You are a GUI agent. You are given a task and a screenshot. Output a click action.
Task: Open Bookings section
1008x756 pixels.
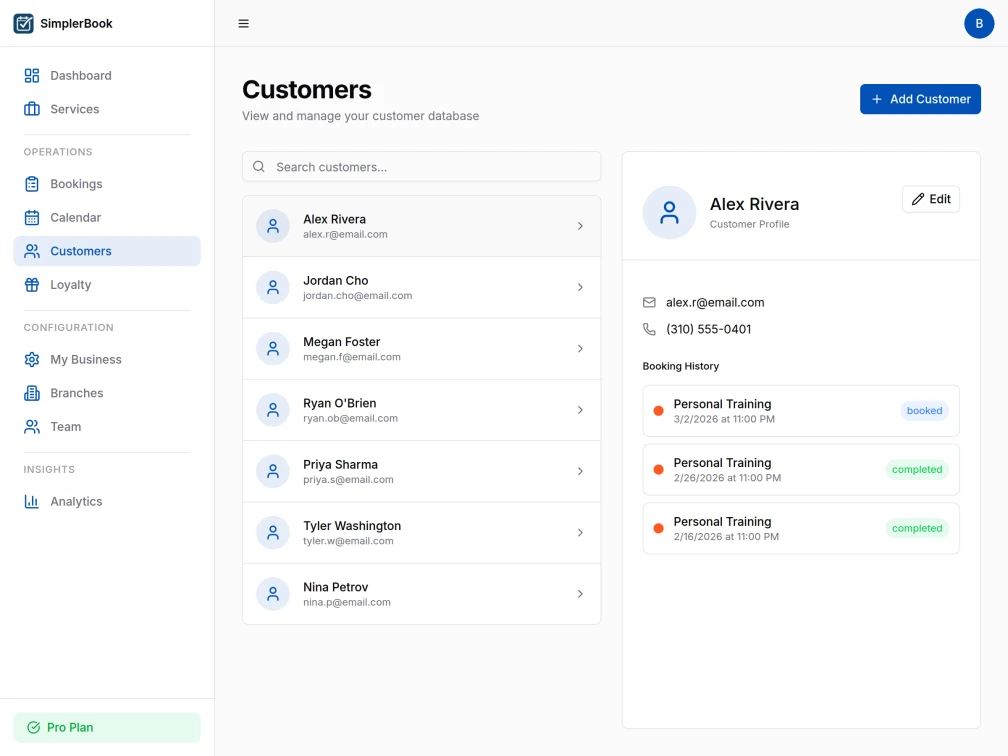click(107, 184)
